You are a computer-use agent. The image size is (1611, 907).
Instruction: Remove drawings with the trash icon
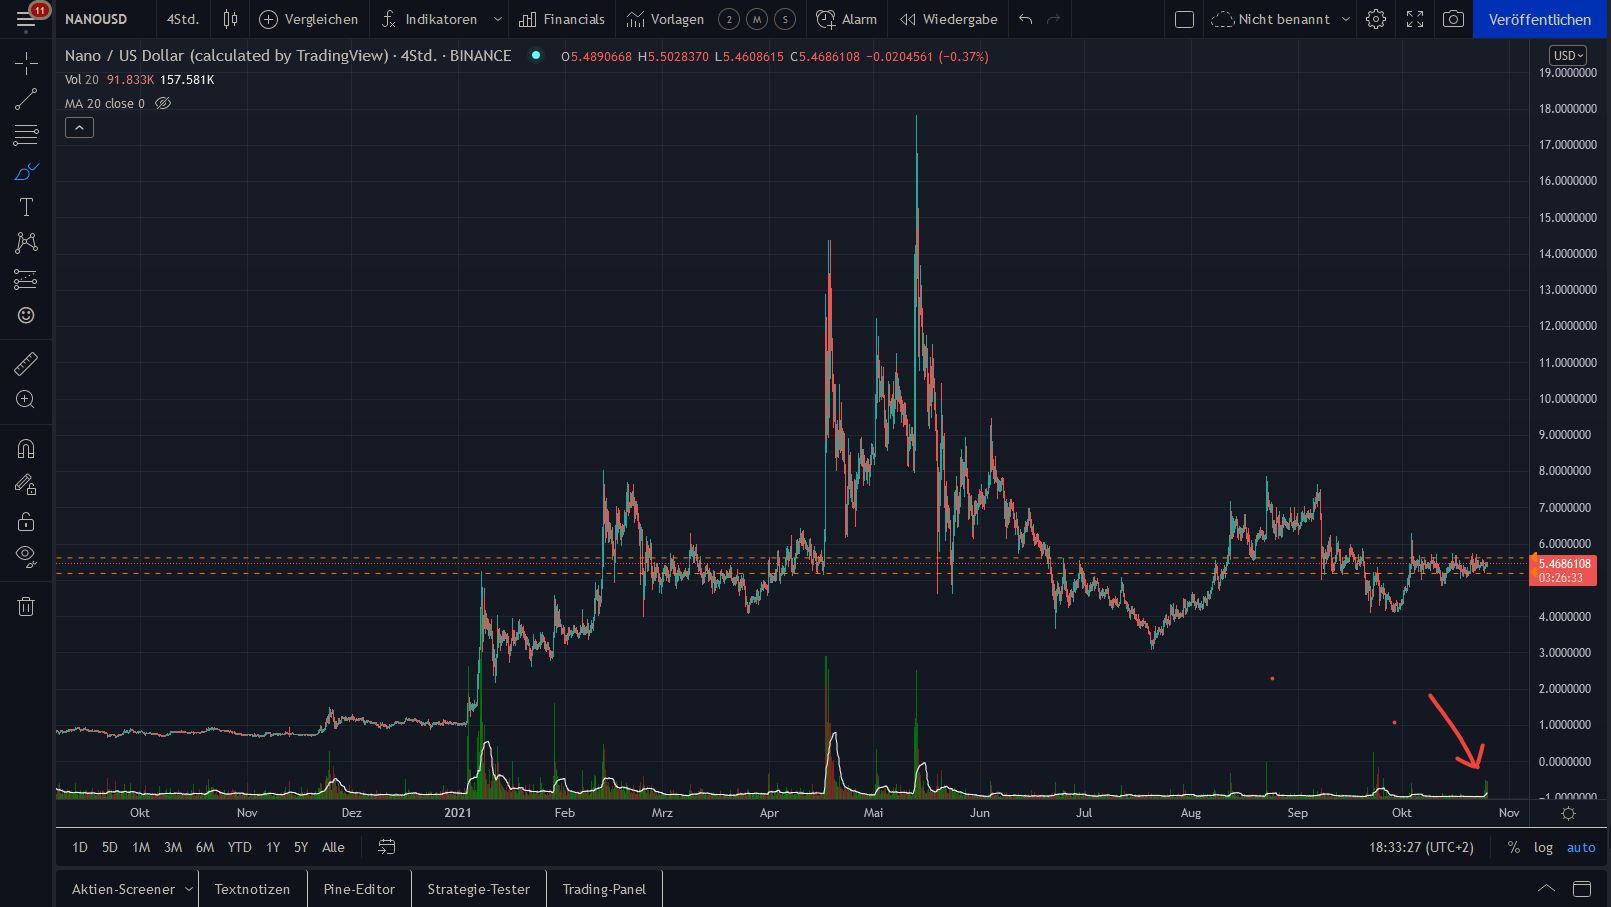pyautogui.click(x=26, y=606)
